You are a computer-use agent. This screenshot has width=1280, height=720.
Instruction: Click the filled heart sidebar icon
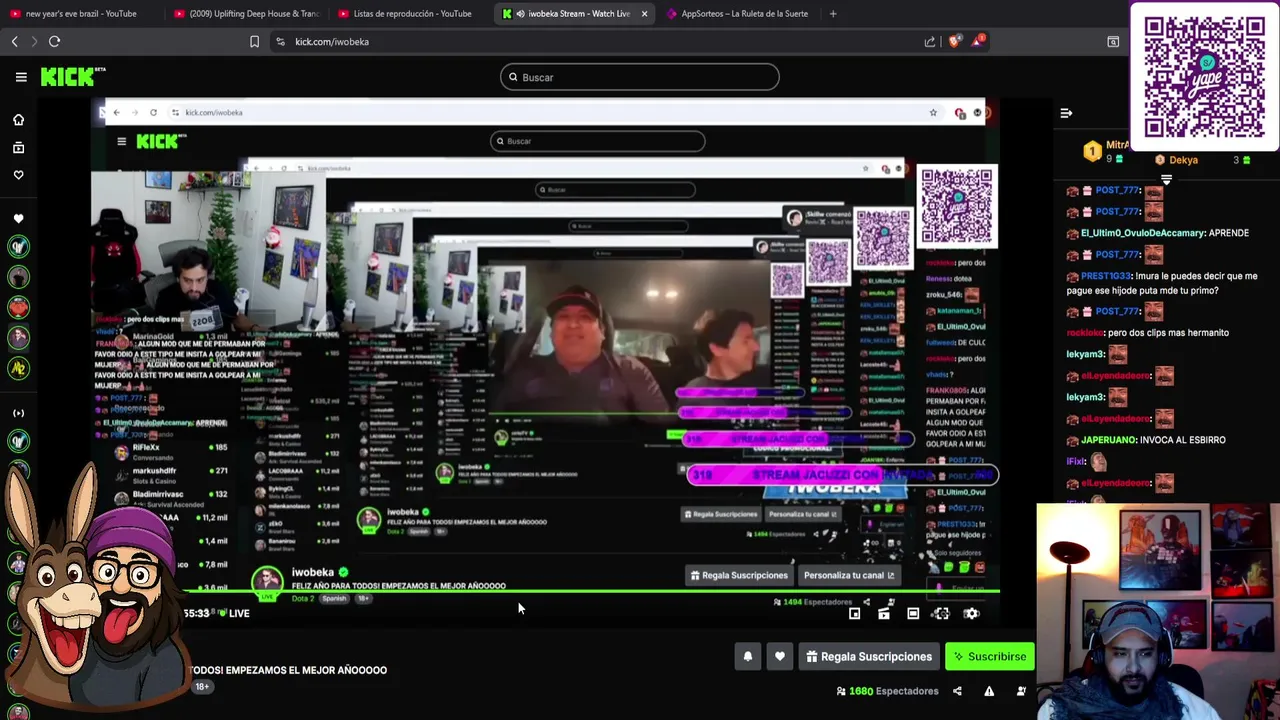[18, 219]
